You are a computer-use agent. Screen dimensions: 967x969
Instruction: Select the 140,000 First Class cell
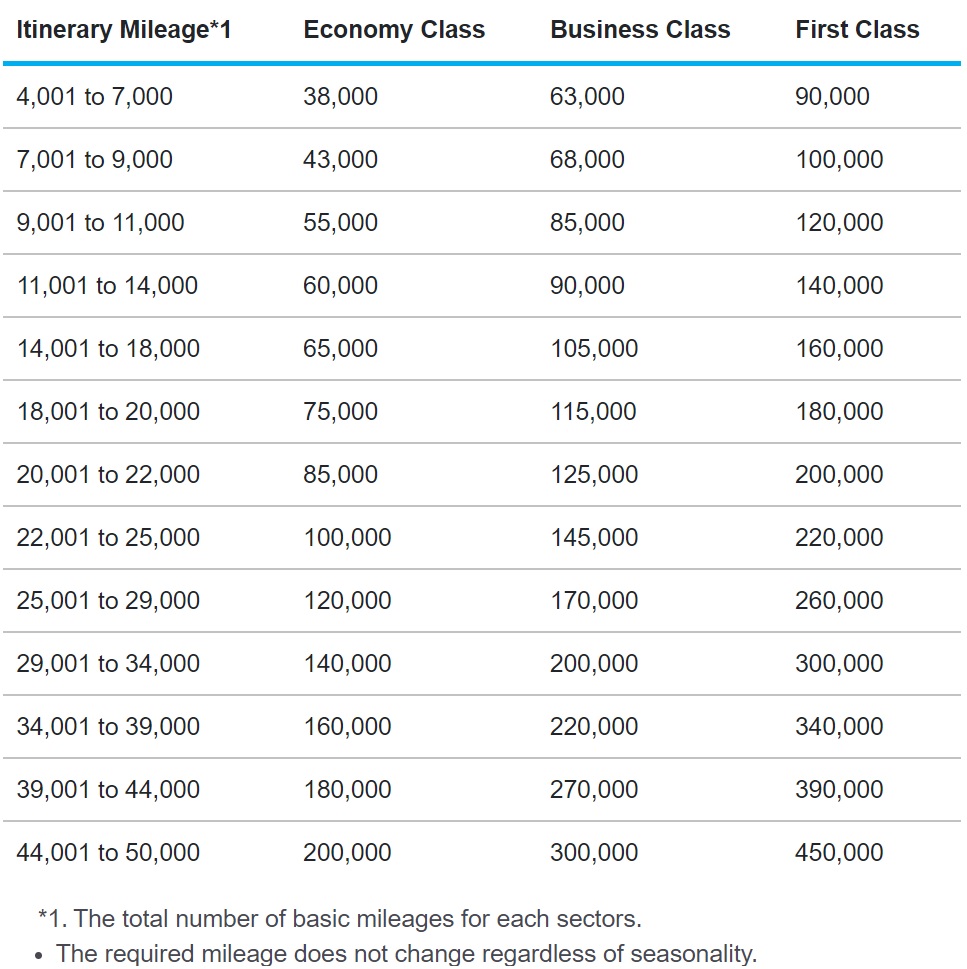(839, 286)
